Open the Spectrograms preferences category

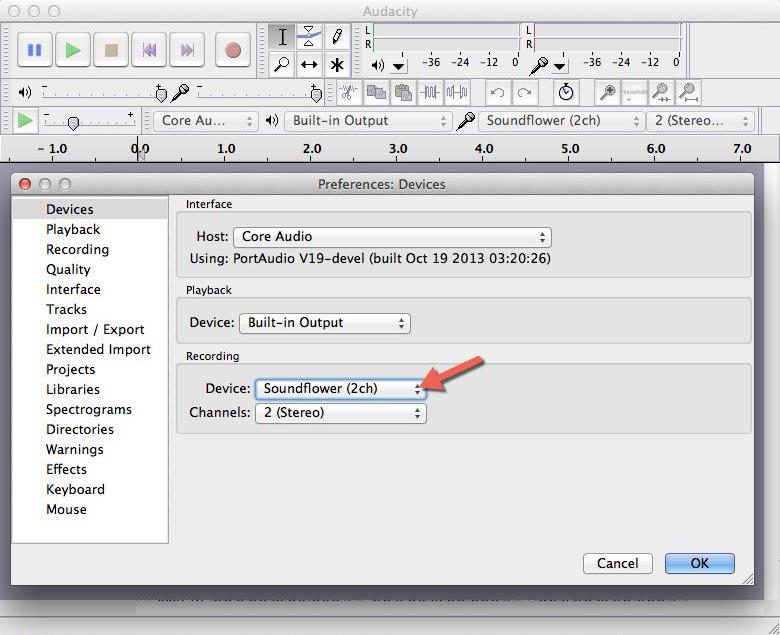(x=89, y=409)
